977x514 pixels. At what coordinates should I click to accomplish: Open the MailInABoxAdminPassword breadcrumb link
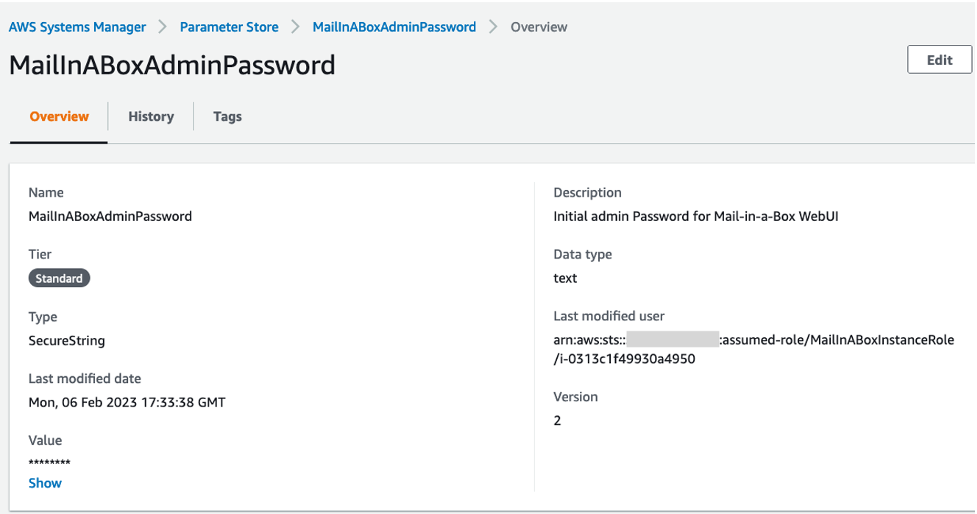point(394,27)
